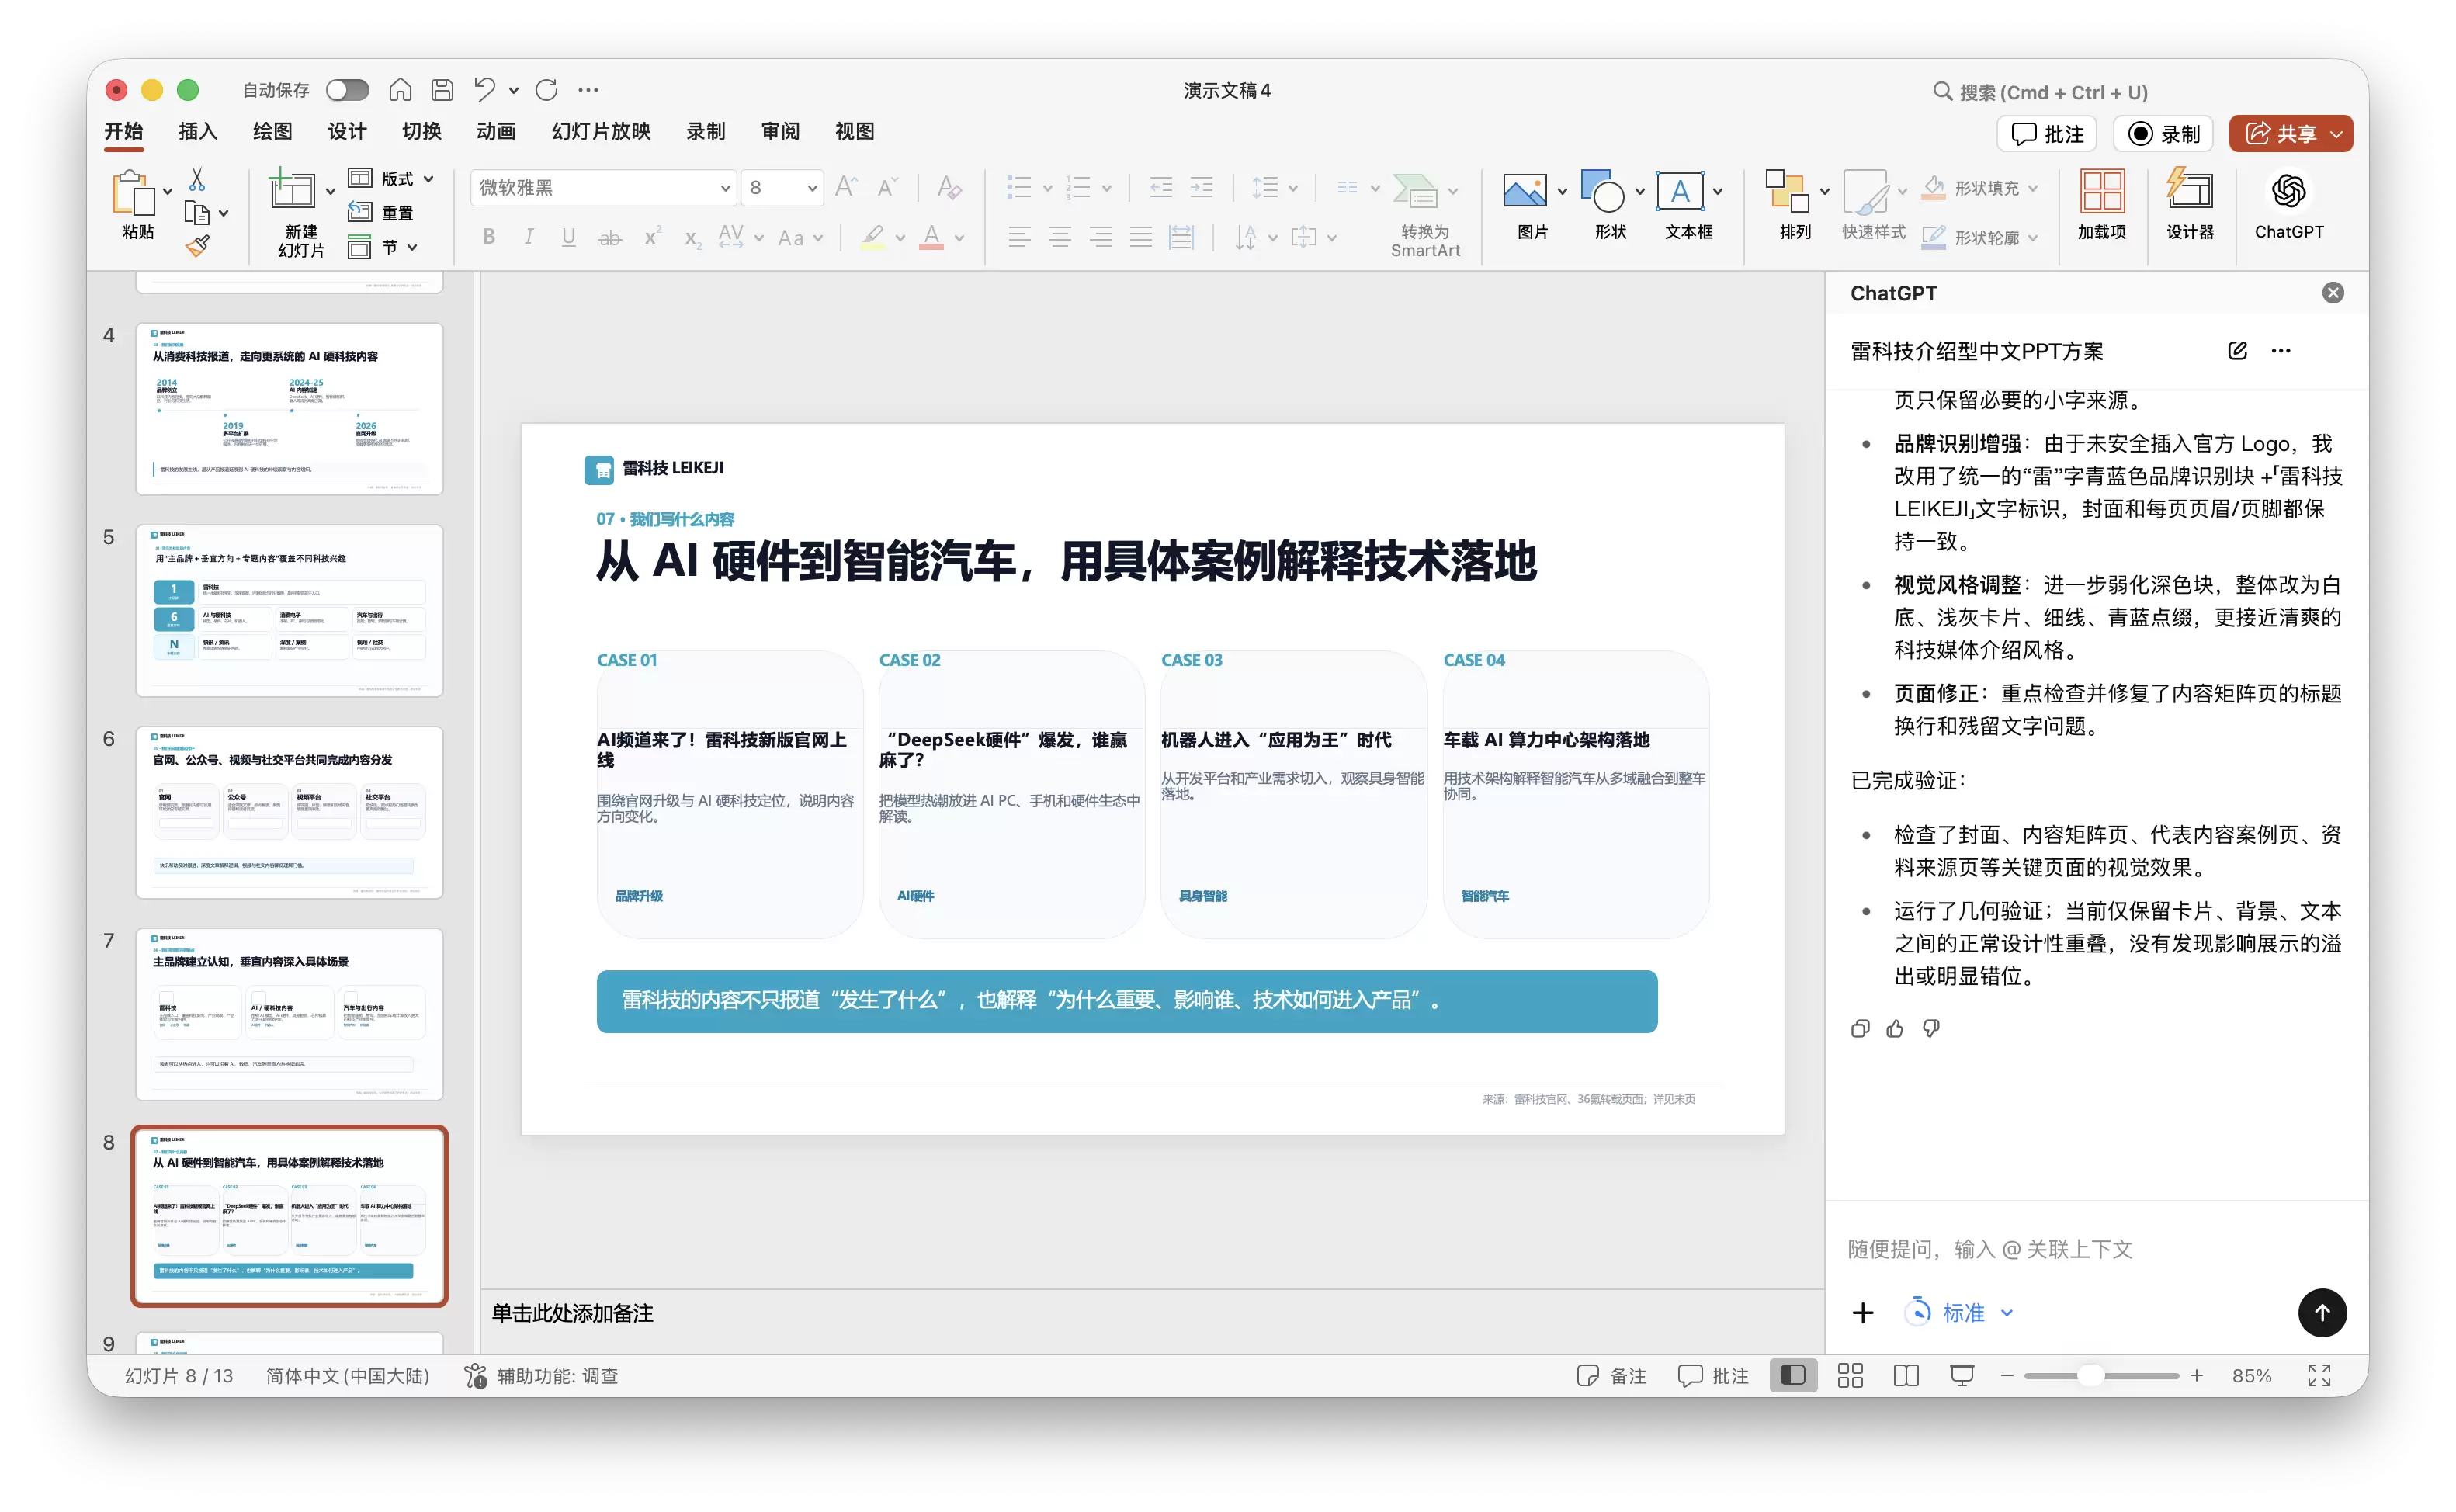The height and width of the screenshot is (1512, 2456).
Task: Open the undo history dropdown arrow
Action: coord(514,90)
